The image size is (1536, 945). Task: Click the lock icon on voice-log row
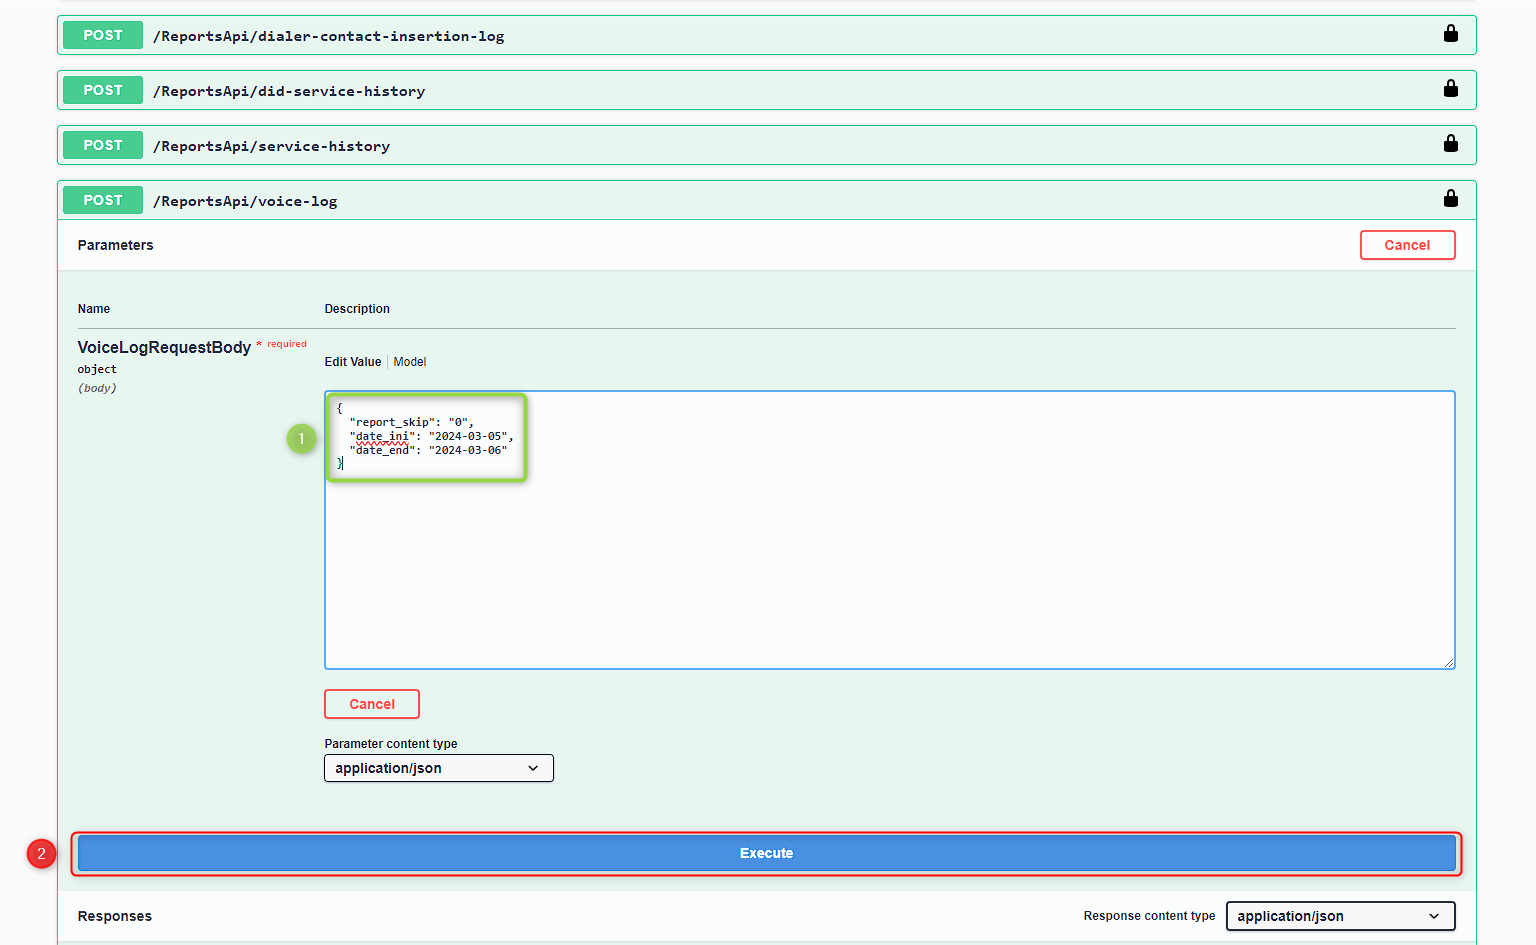point(1450,199)
